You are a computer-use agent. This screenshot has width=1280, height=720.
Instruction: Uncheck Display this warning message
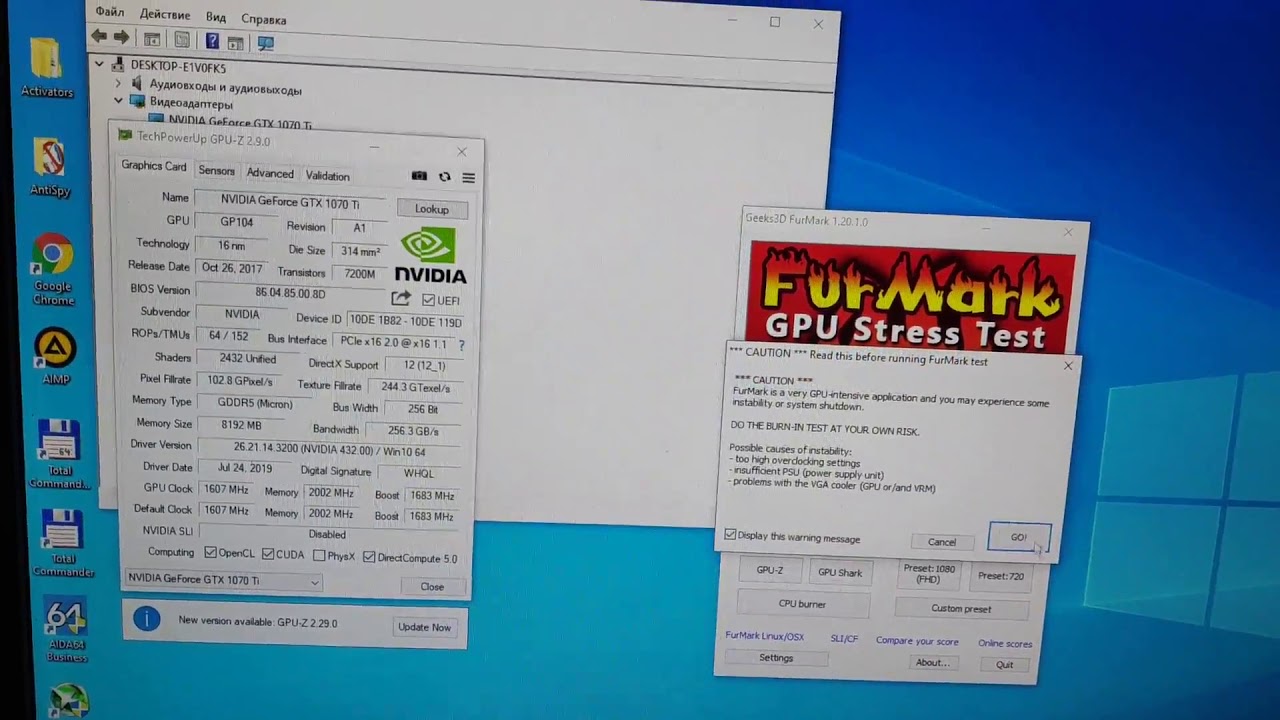pyautogui.click(x=730, y=535)
